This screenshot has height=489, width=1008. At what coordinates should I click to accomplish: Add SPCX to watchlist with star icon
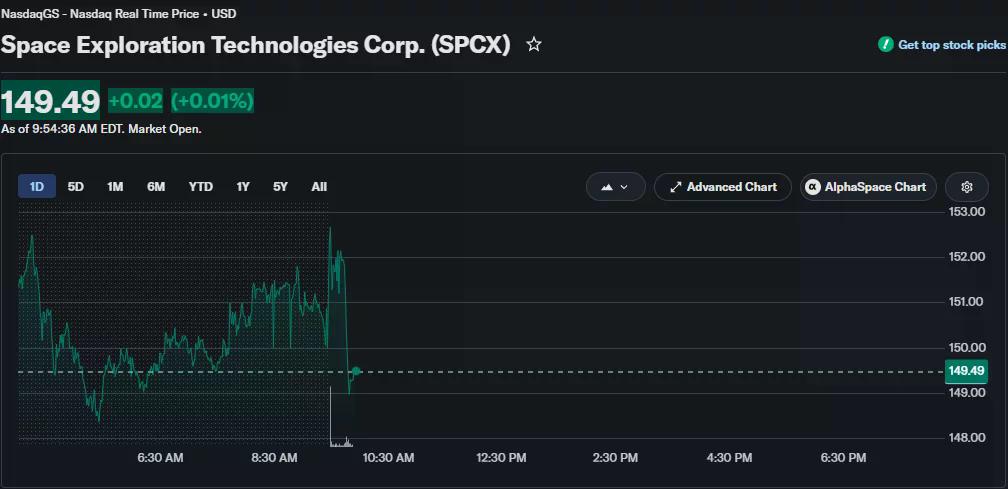pyautogui.click(x=534, y=44)
